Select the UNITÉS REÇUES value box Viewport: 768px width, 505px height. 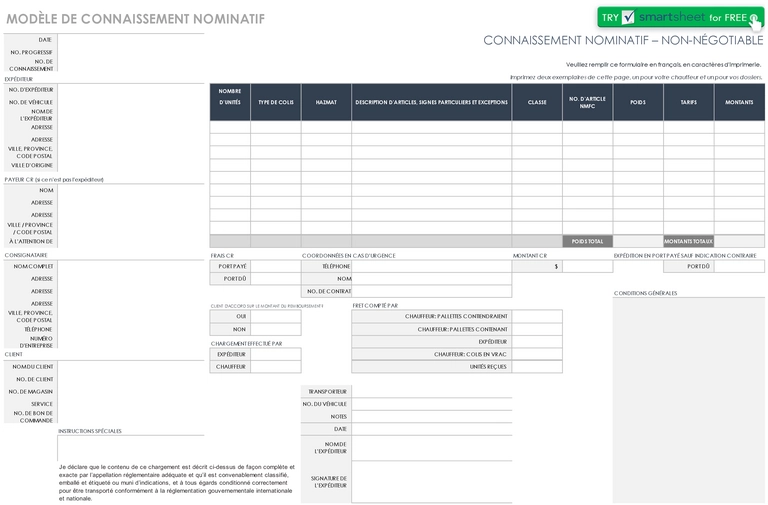click(537, 367)
